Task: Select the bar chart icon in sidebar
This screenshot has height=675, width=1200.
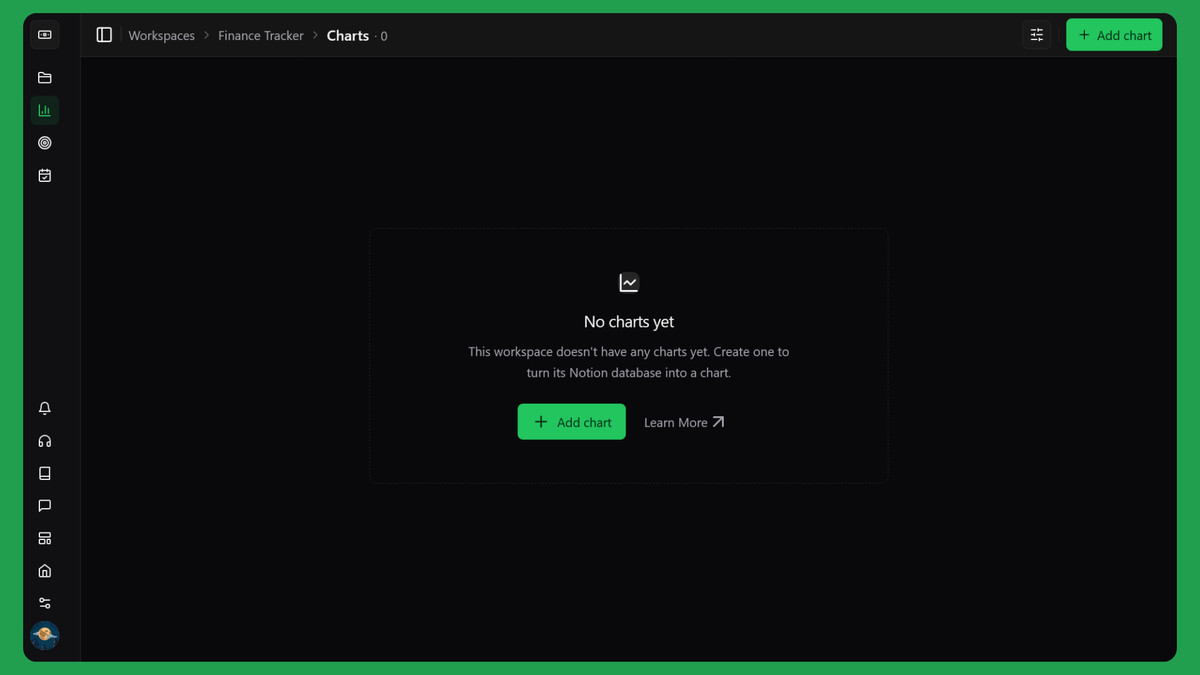Action: [45, 110]
